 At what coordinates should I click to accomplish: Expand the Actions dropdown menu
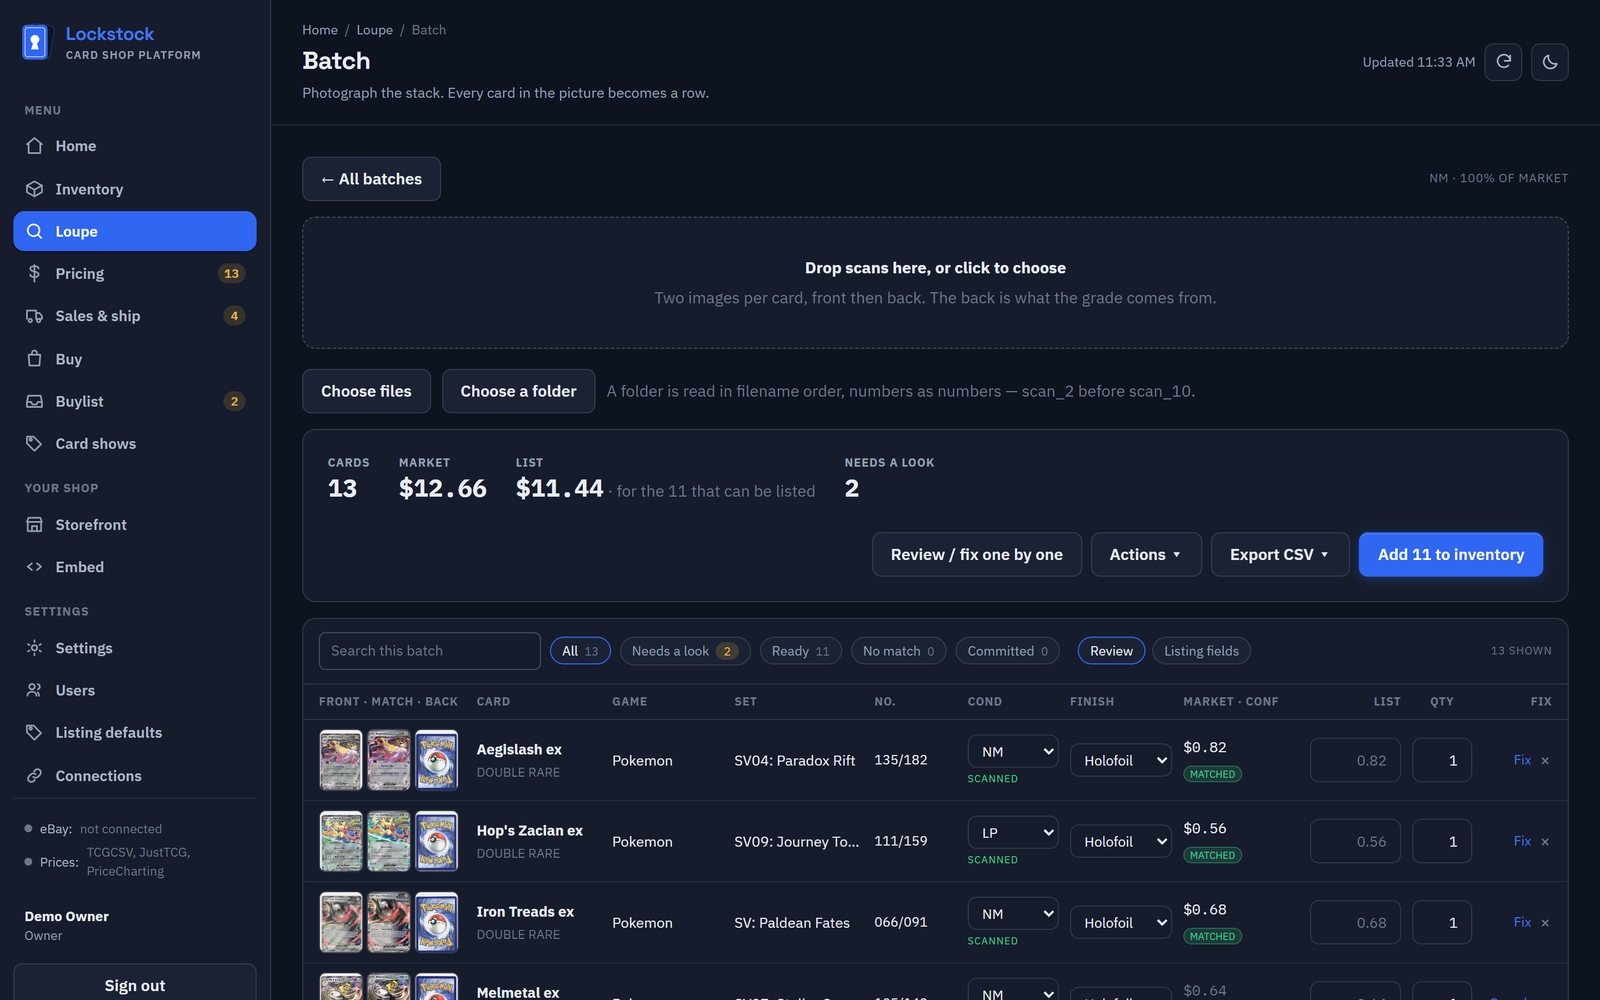tap(1145, 555)
